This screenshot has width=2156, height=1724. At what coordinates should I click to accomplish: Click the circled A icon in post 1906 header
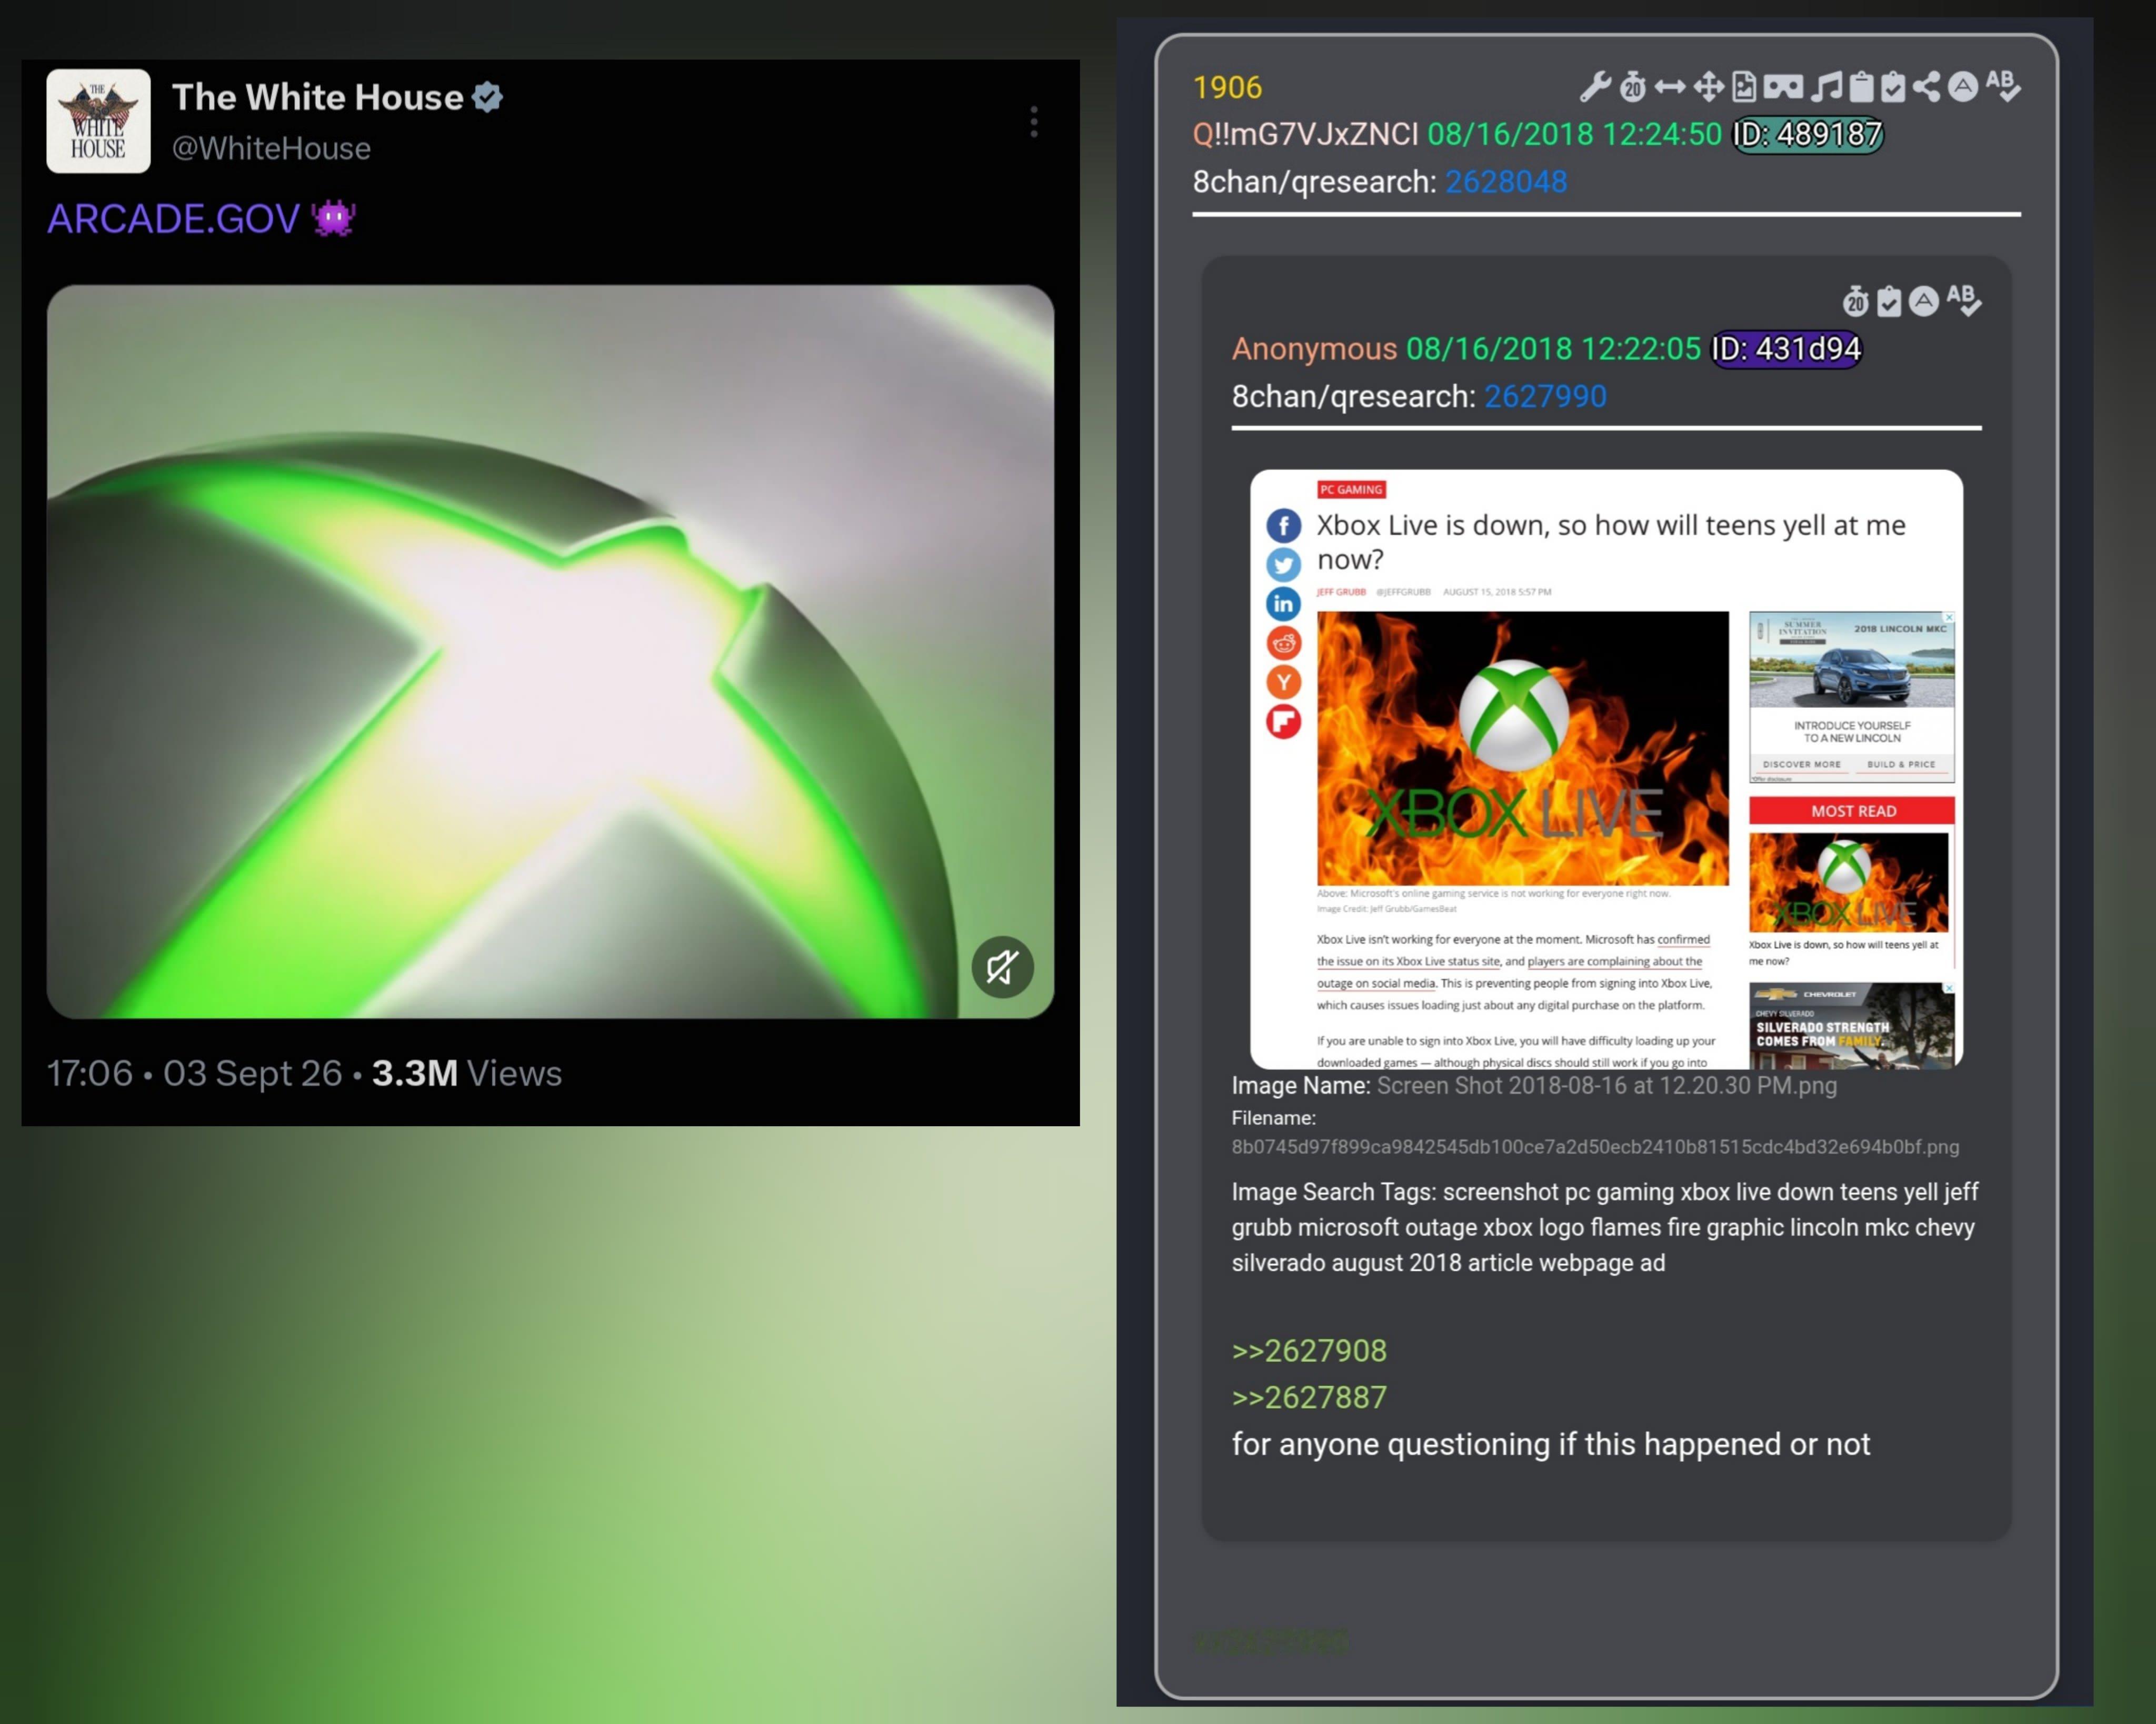(1963, 87)
